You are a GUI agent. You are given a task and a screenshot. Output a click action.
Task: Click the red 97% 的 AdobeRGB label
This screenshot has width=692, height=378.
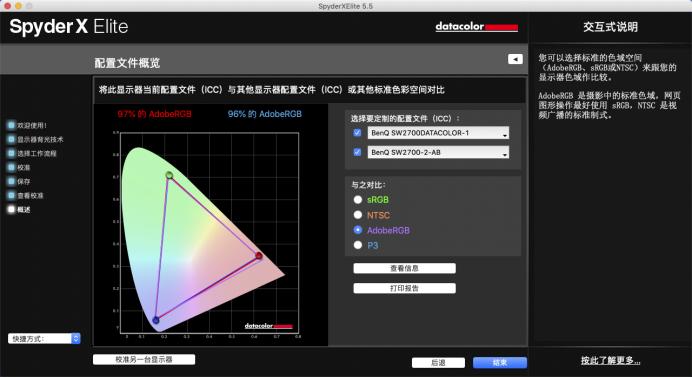point(154,114)
